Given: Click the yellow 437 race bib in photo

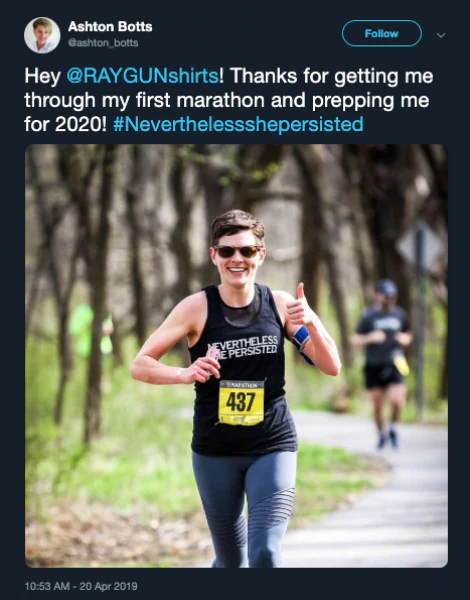Looking at the screenshot, I should coord(241,402).
